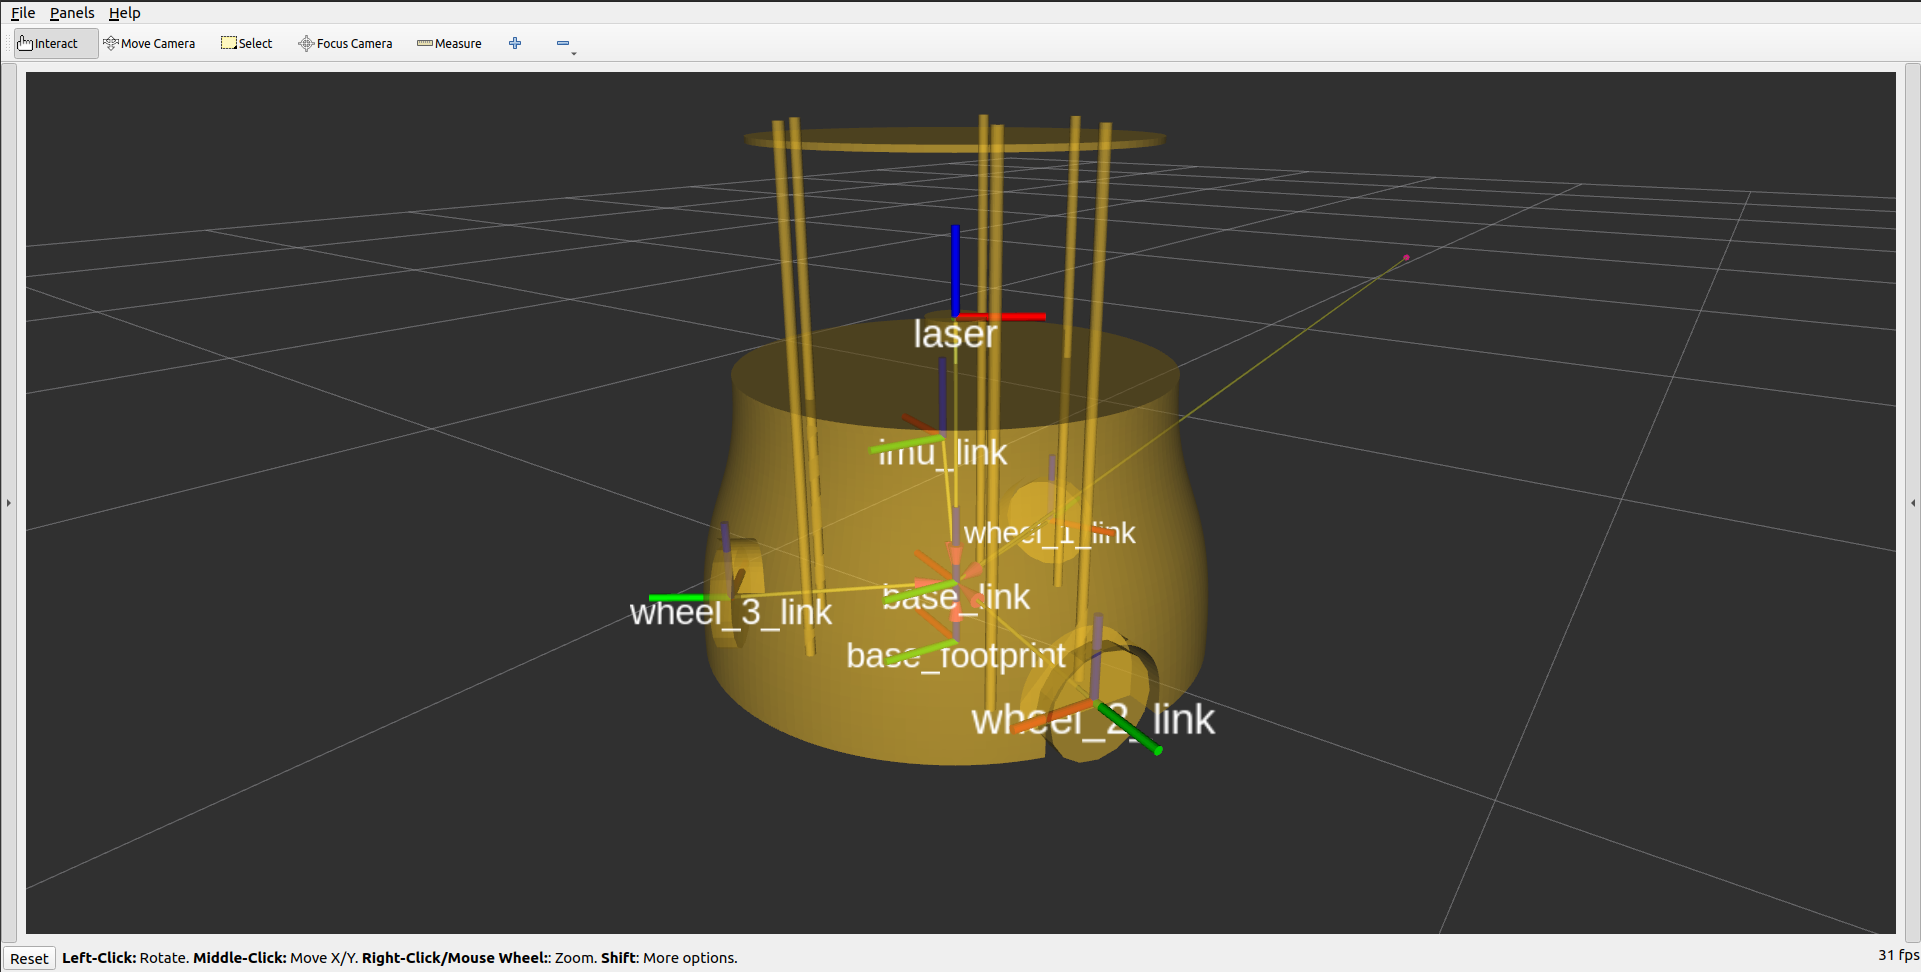Click the wheel_2_link frame label
This screenshot has width=1921, height=972.
tap(1093, 720)
